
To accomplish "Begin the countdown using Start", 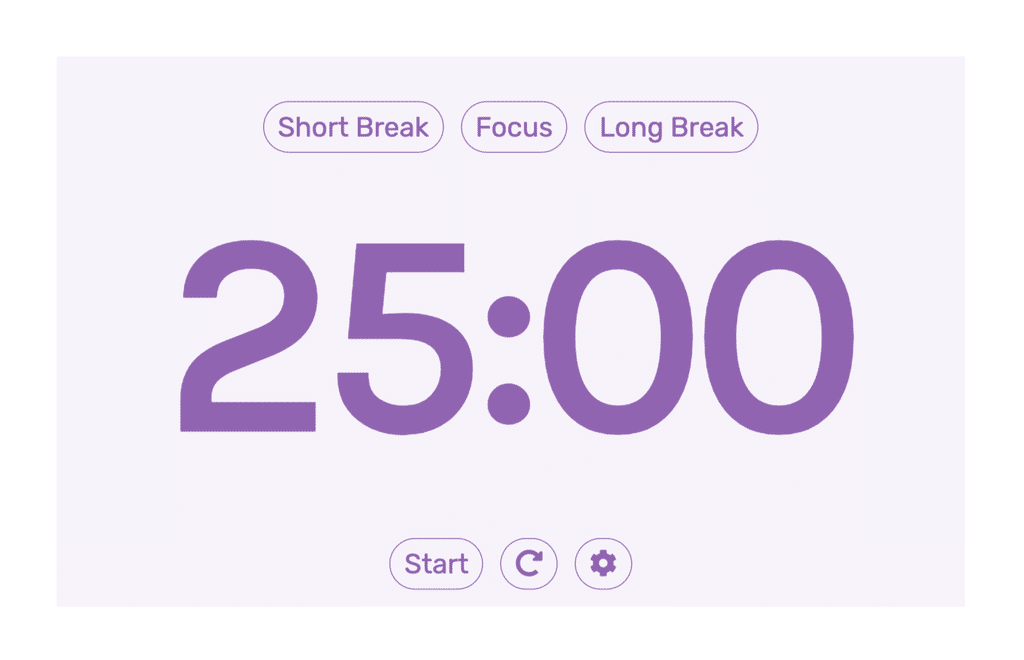I will (x=436, y=563).
